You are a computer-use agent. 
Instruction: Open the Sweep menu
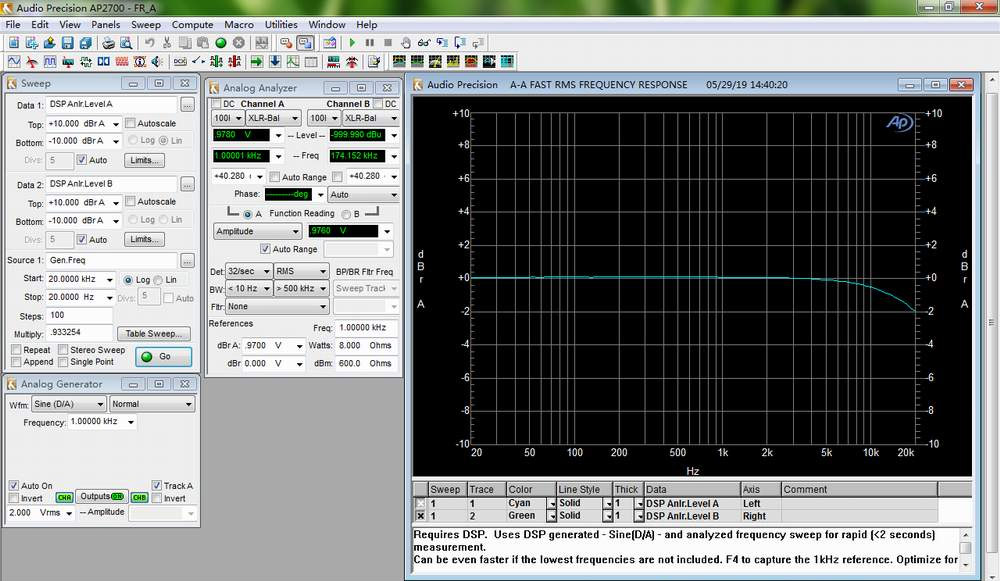point(146,24)
